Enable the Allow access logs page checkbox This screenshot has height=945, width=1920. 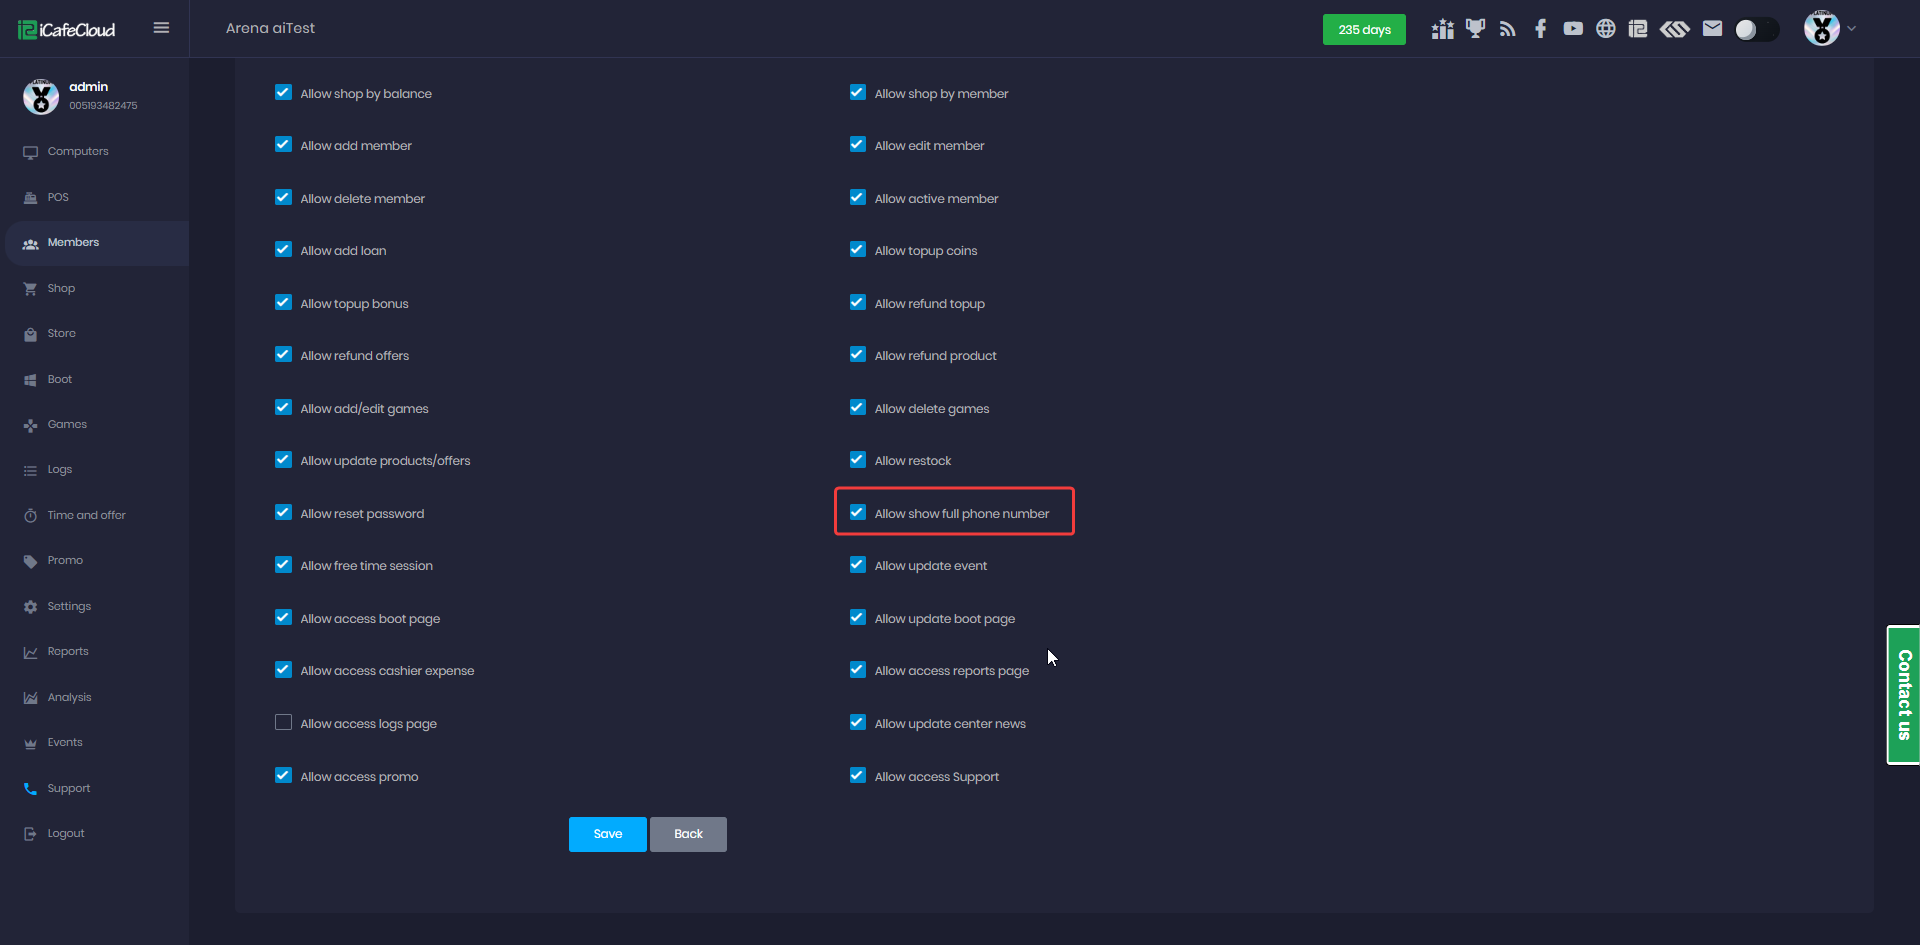[x=284, y=722]
